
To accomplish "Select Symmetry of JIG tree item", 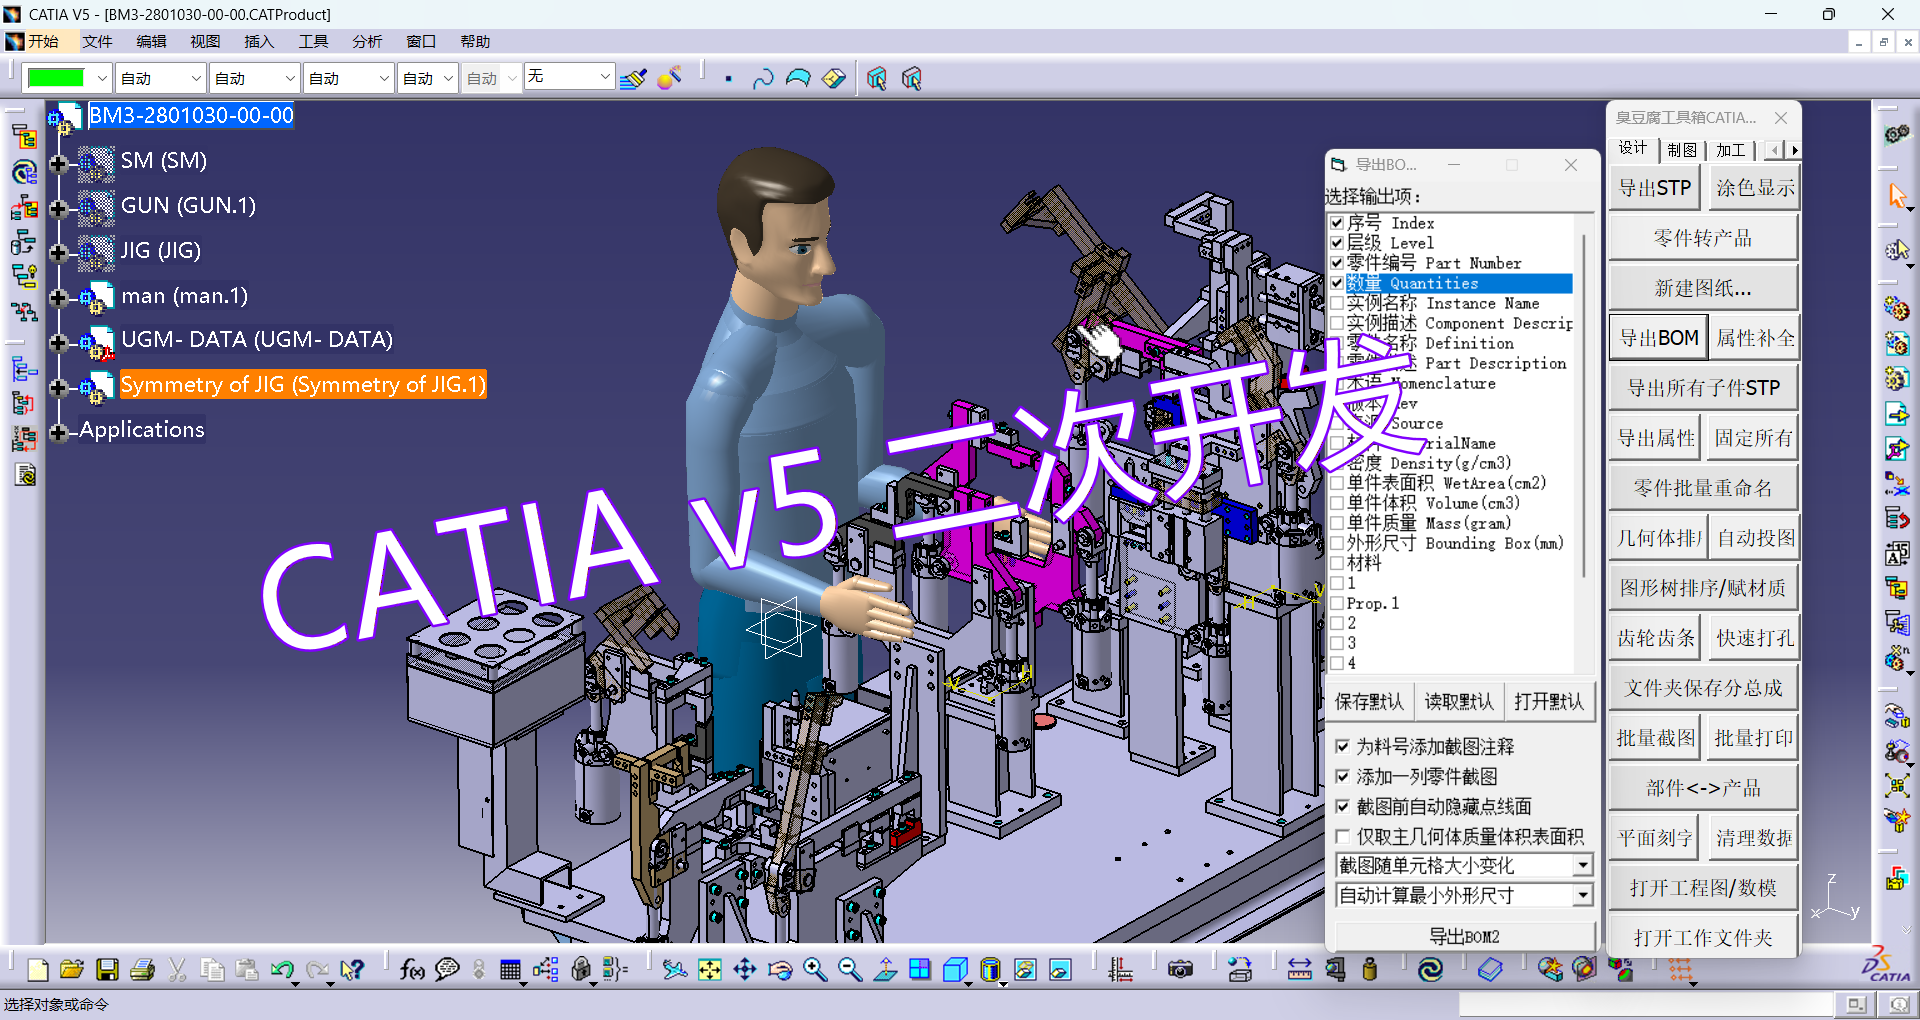I will coord(303,384).
